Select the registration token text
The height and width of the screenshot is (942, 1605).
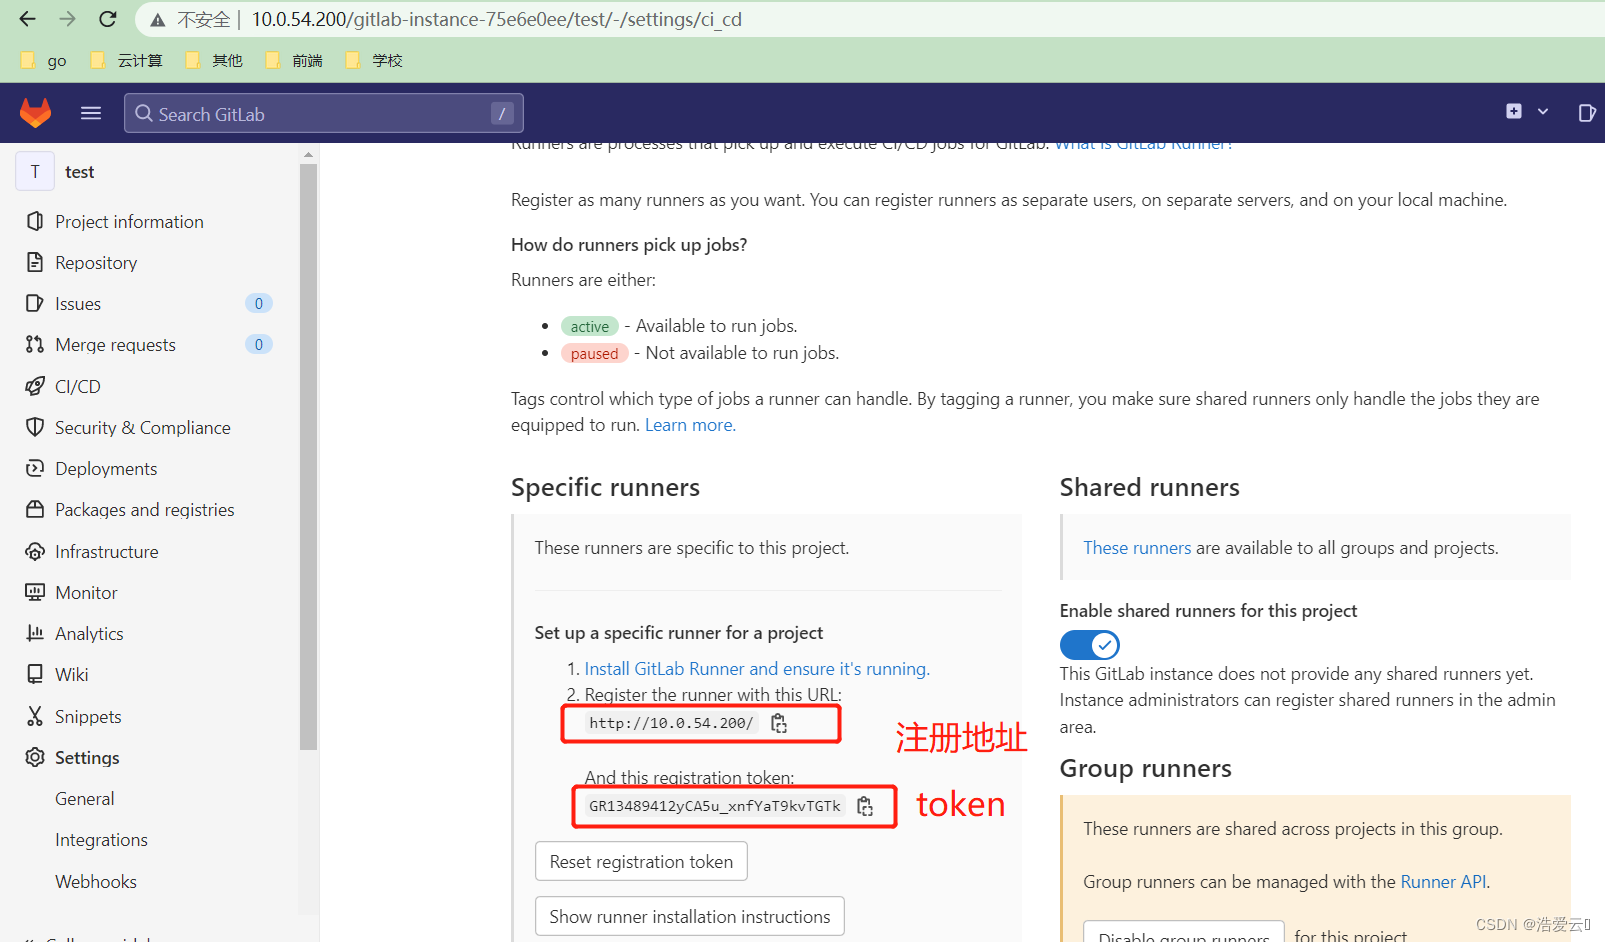click(x=715, y=806)
